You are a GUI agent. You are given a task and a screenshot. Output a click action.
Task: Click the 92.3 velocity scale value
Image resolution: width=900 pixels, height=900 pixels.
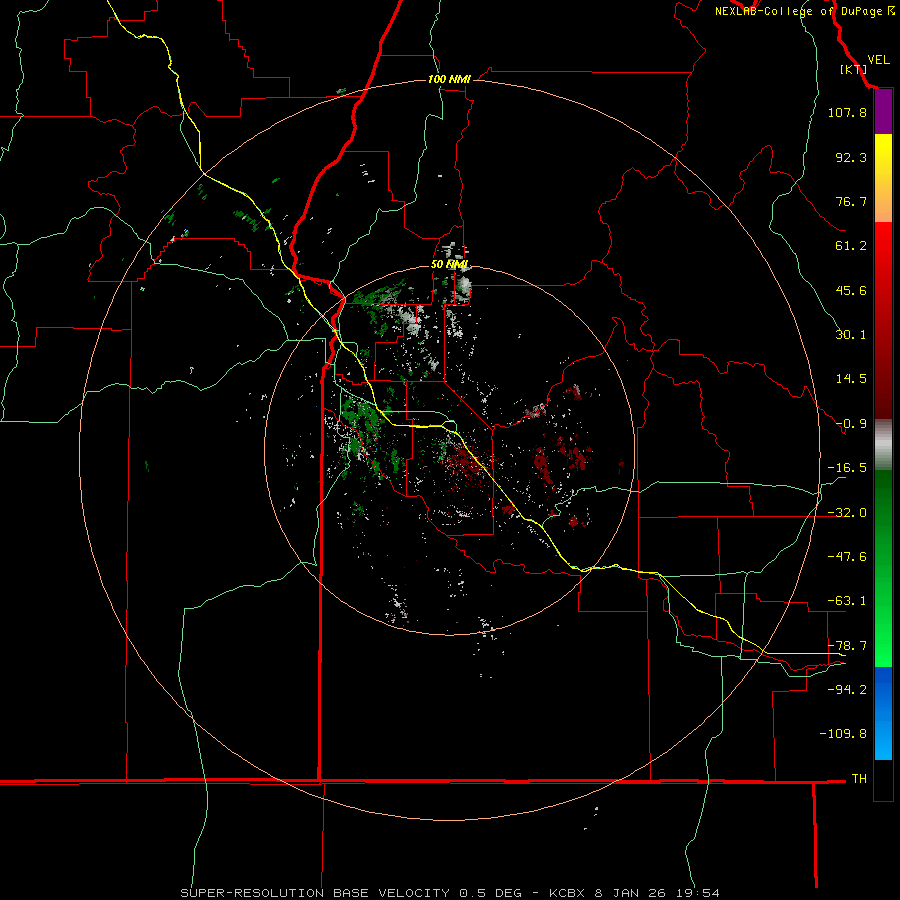coord(851,157)
